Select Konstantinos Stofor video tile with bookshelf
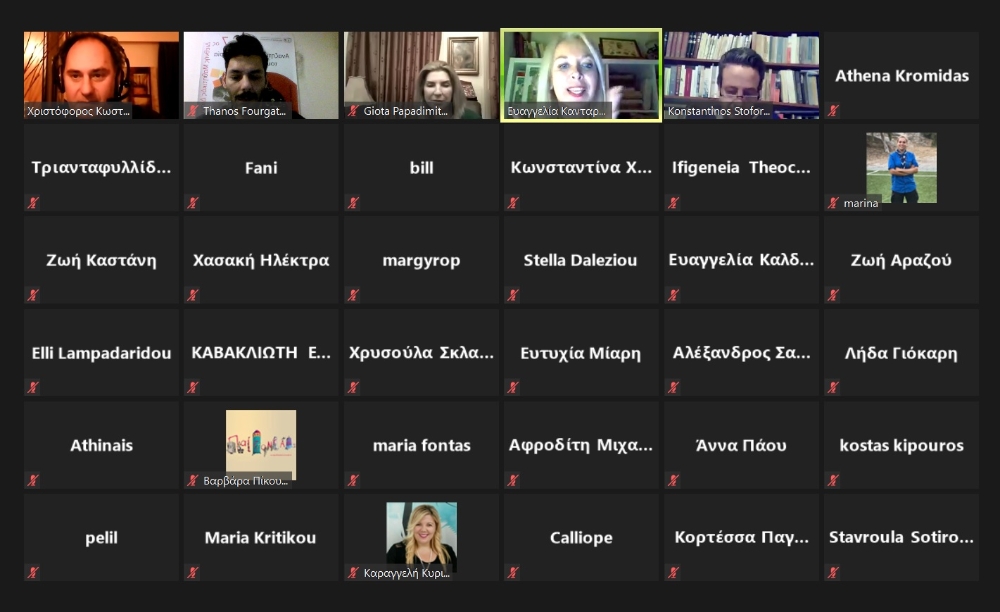 coord(741,75)
